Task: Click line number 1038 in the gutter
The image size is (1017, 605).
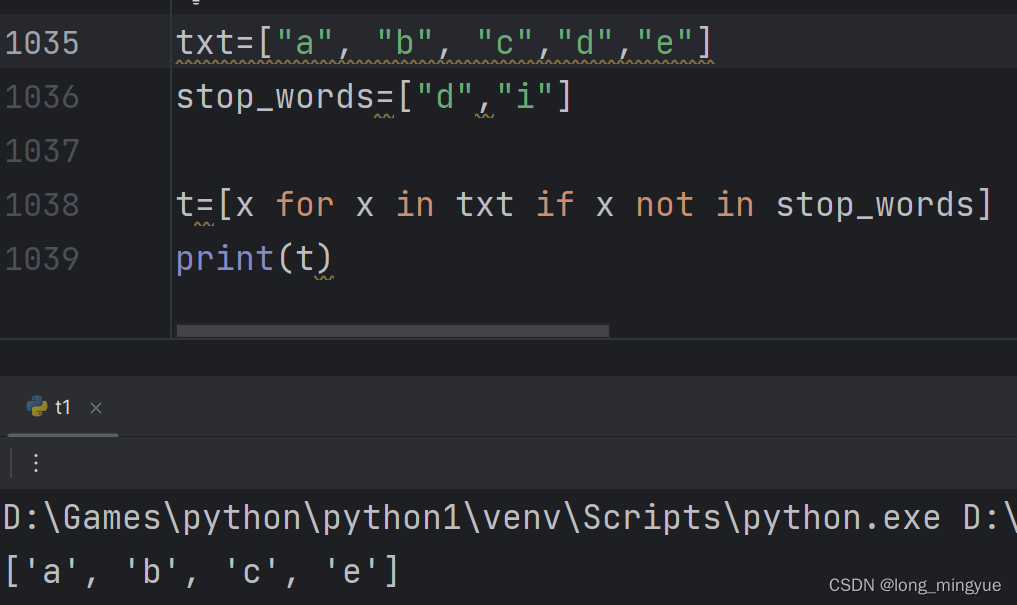Action: pos(42,203)
